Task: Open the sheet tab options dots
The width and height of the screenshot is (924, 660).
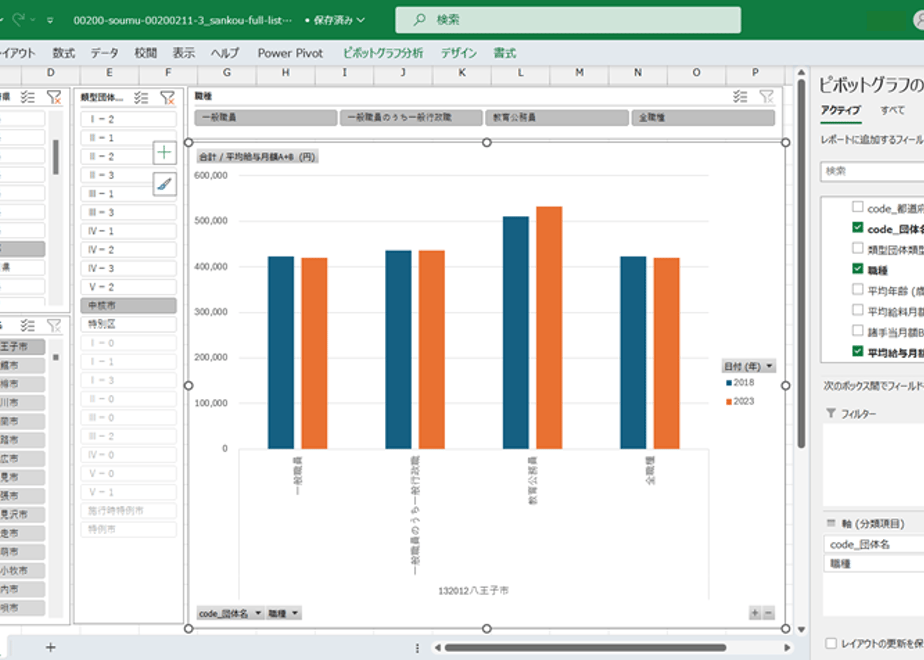Action: pyautogui.click(x=417, y=648)
